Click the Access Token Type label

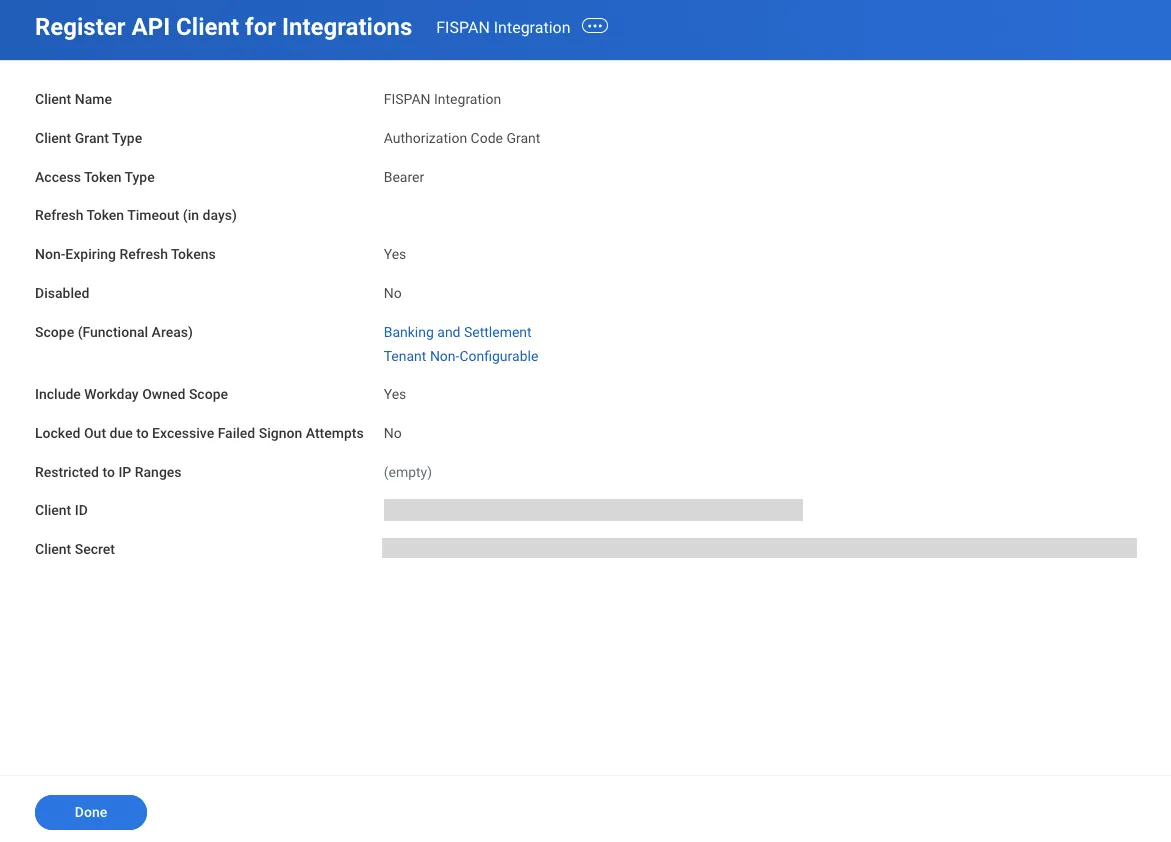pos(95,177)
